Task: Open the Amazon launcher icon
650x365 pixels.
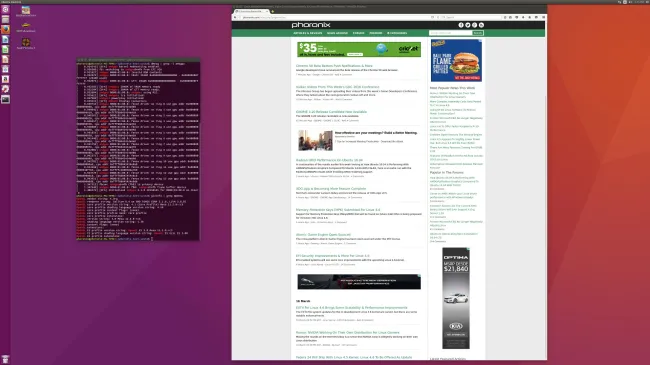Action: click(x=5, y=79)
